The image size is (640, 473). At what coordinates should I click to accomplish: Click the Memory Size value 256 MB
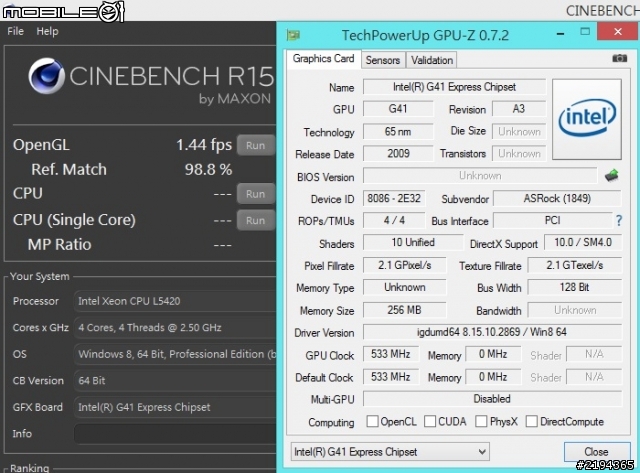click(404, 310)
